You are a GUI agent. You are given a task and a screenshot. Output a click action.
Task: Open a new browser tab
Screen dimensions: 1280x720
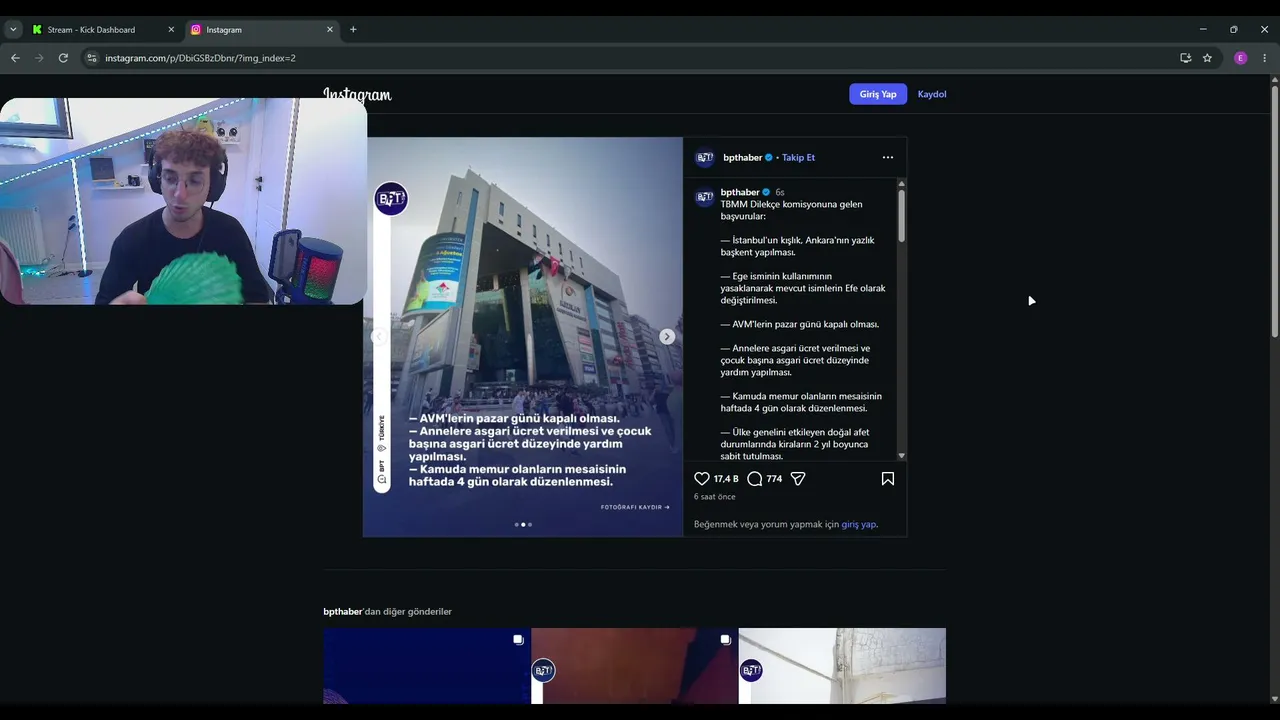[x=353, y=30]
